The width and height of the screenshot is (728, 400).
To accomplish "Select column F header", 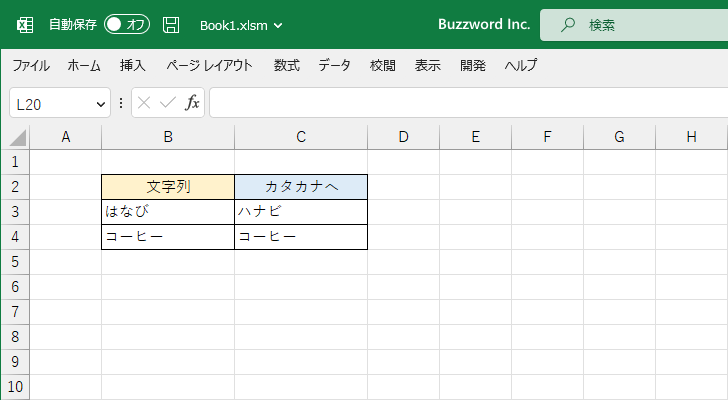I will (547, 137).
